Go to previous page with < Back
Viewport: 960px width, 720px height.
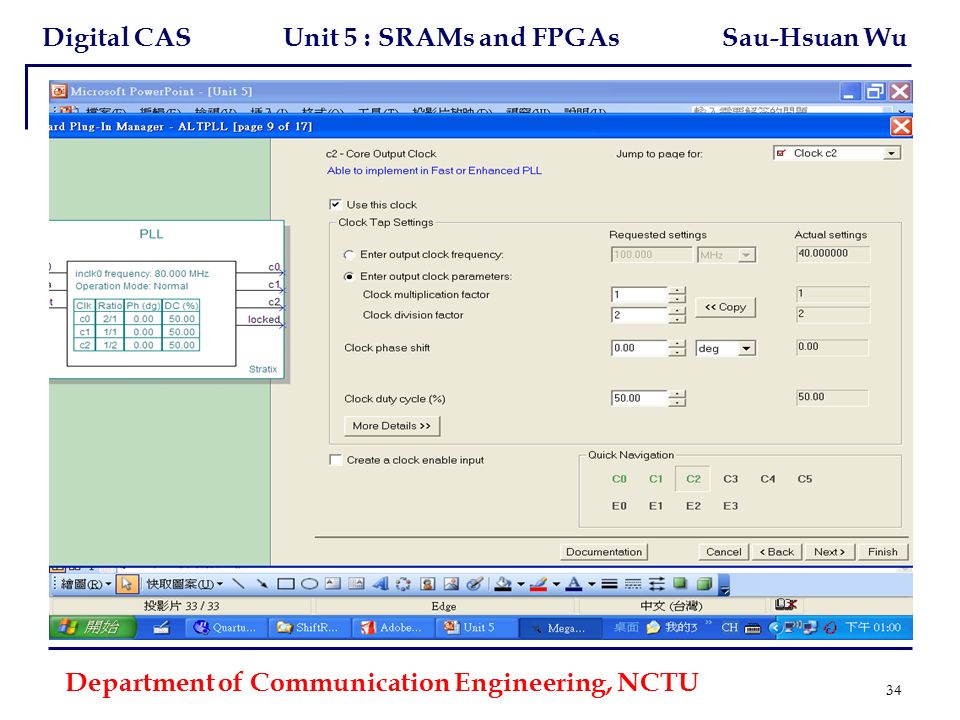[x=777, y=552]
